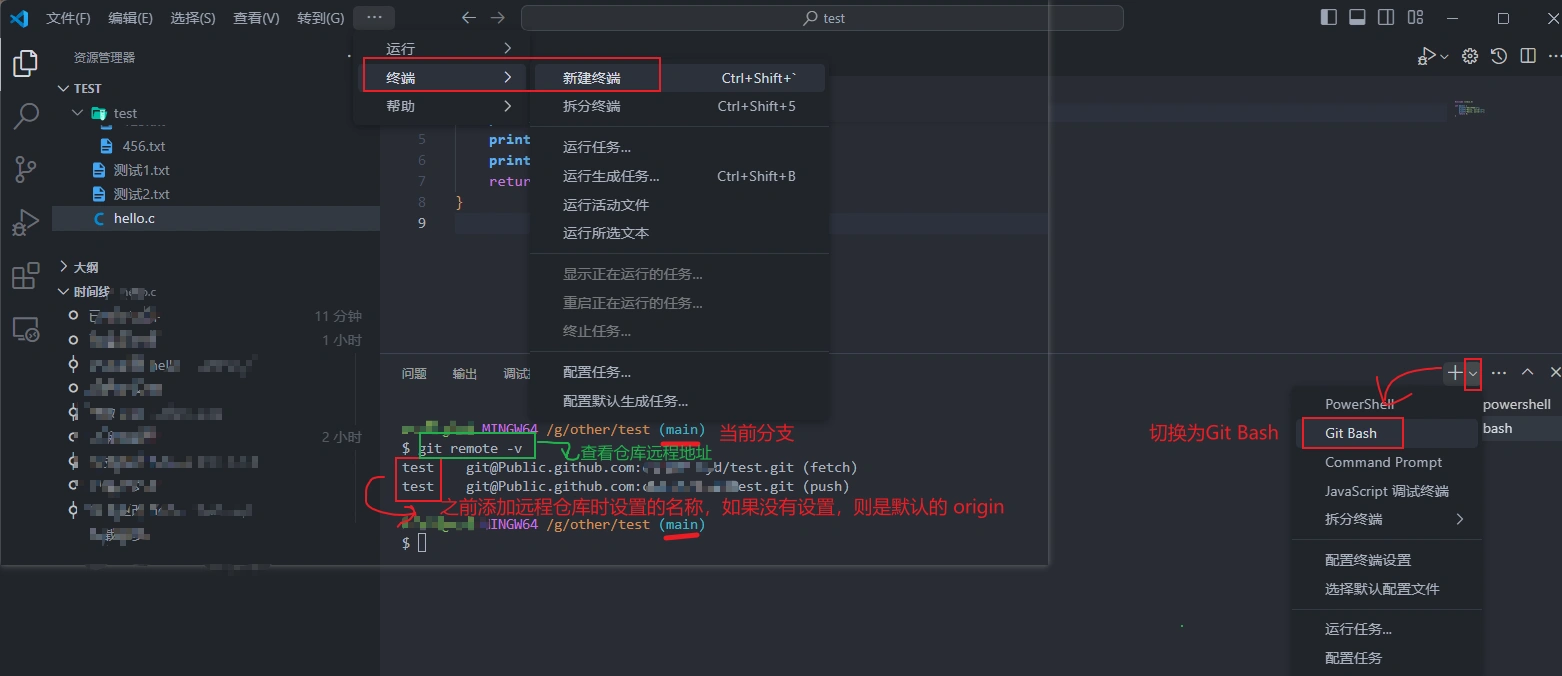The image size is (1562, 676).
Task: Maximize the panel with up chevron
Action: pyautogui.click(x=1527, y=372)
